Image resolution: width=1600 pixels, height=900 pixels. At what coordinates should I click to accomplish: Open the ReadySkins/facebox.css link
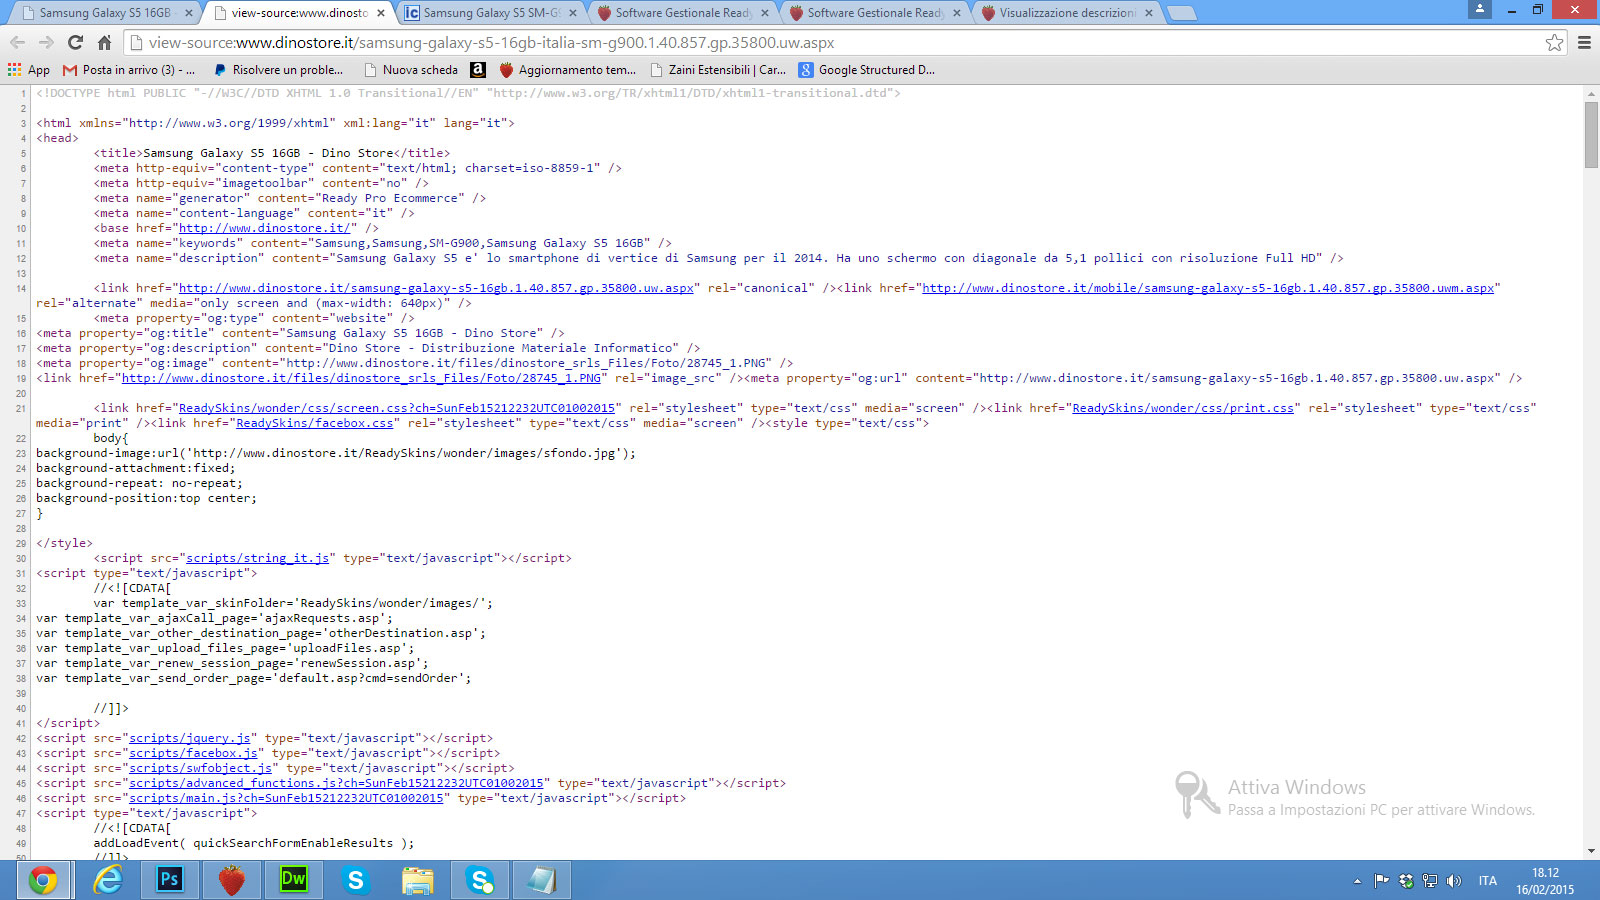(x=315, y=423)
